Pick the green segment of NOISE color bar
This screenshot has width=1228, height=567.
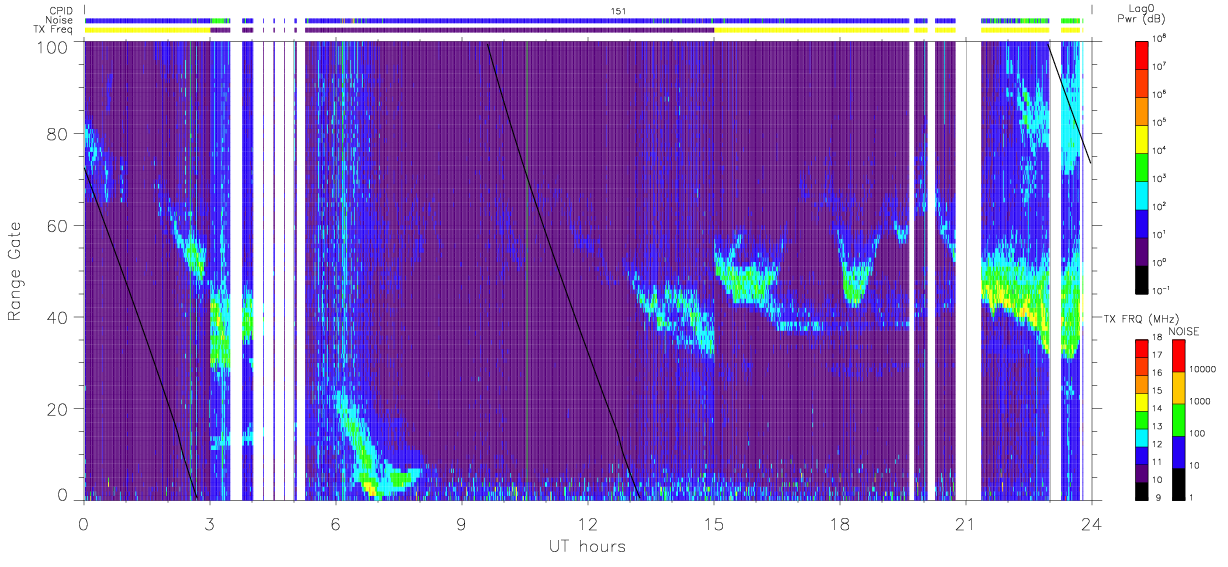click(x=1177, y=418)
